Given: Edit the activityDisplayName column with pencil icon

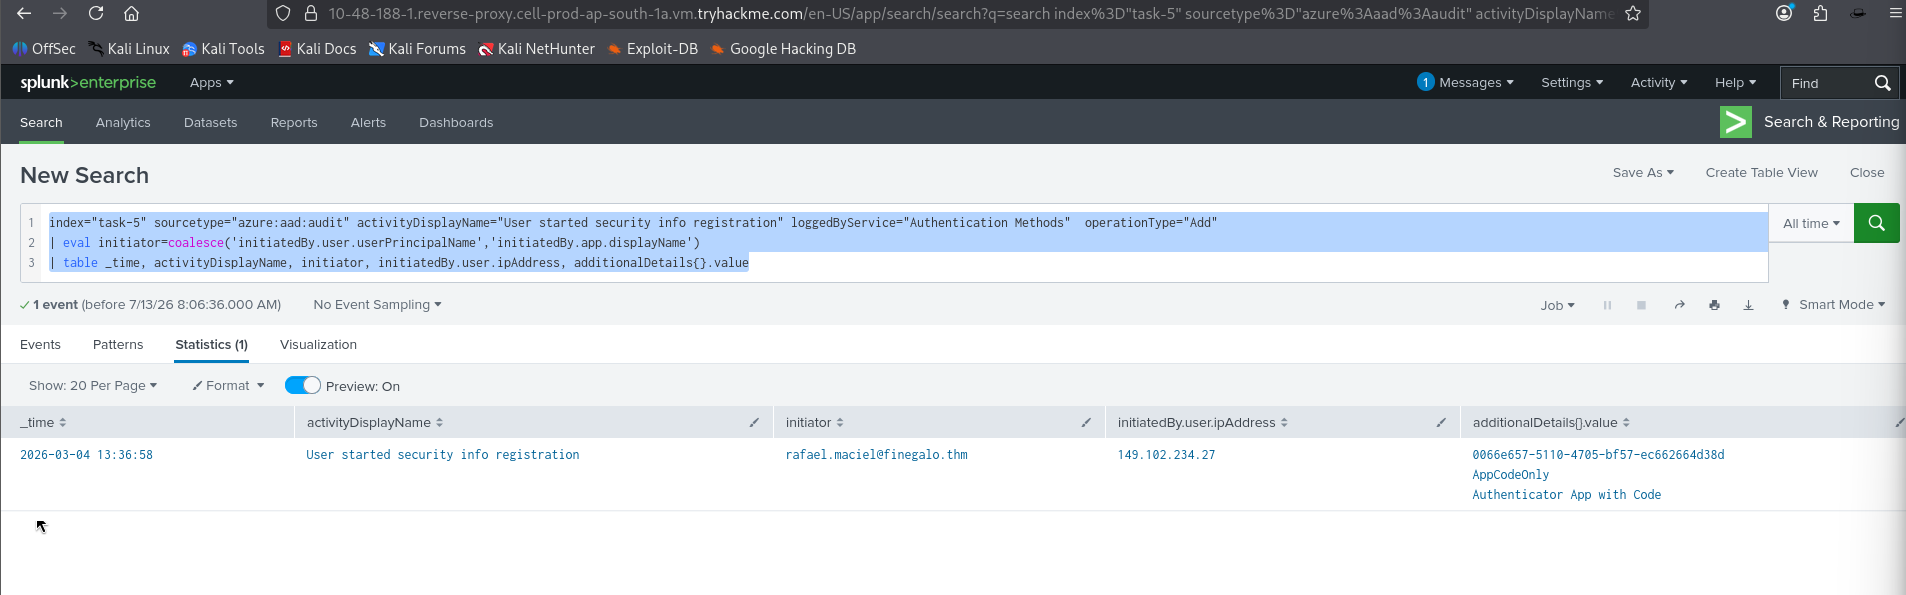Looking at the screenshot, I should pyautogui.click(x=754, y=423).
